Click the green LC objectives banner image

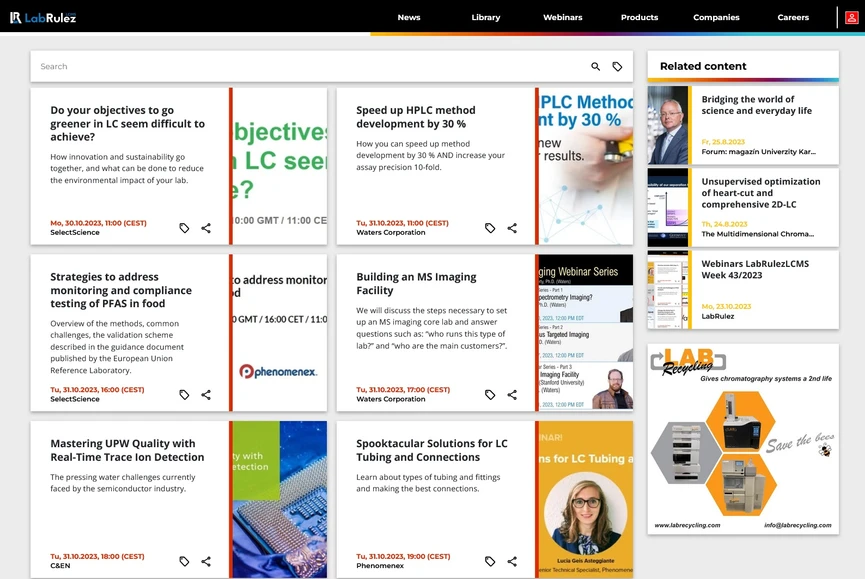[280, 166]
